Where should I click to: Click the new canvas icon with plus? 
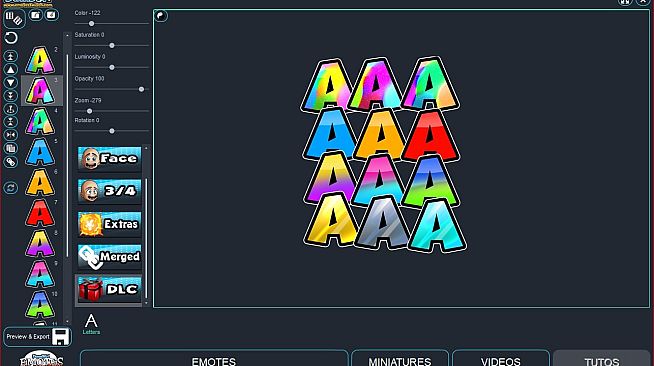click(x=36, y=15)
